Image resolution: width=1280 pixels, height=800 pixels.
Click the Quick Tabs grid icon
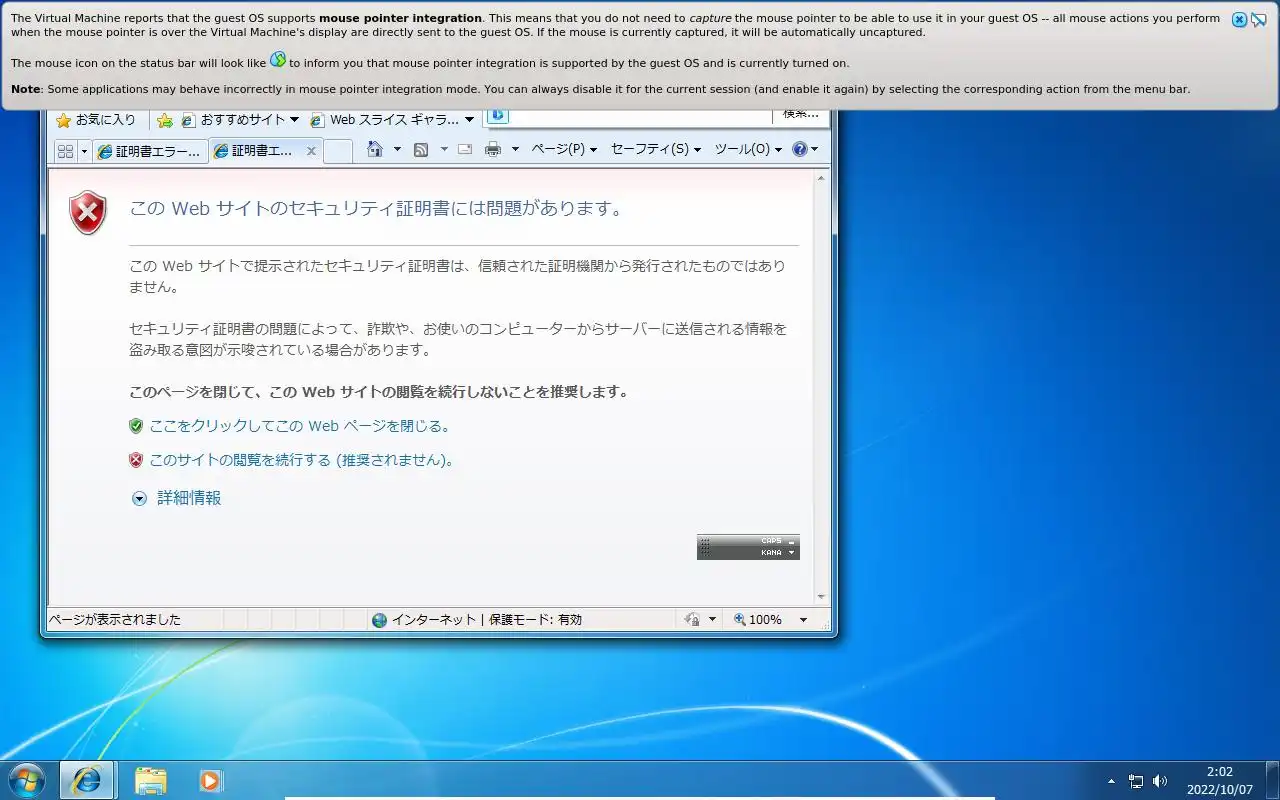(65, 151)
